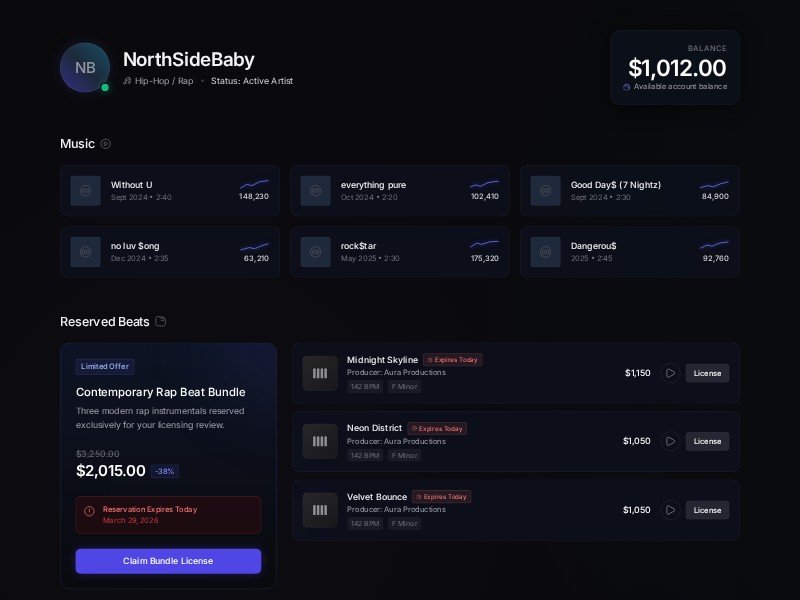Click the account balance amount
This screenshot has height=600, width=800.
tap(677, 68)
